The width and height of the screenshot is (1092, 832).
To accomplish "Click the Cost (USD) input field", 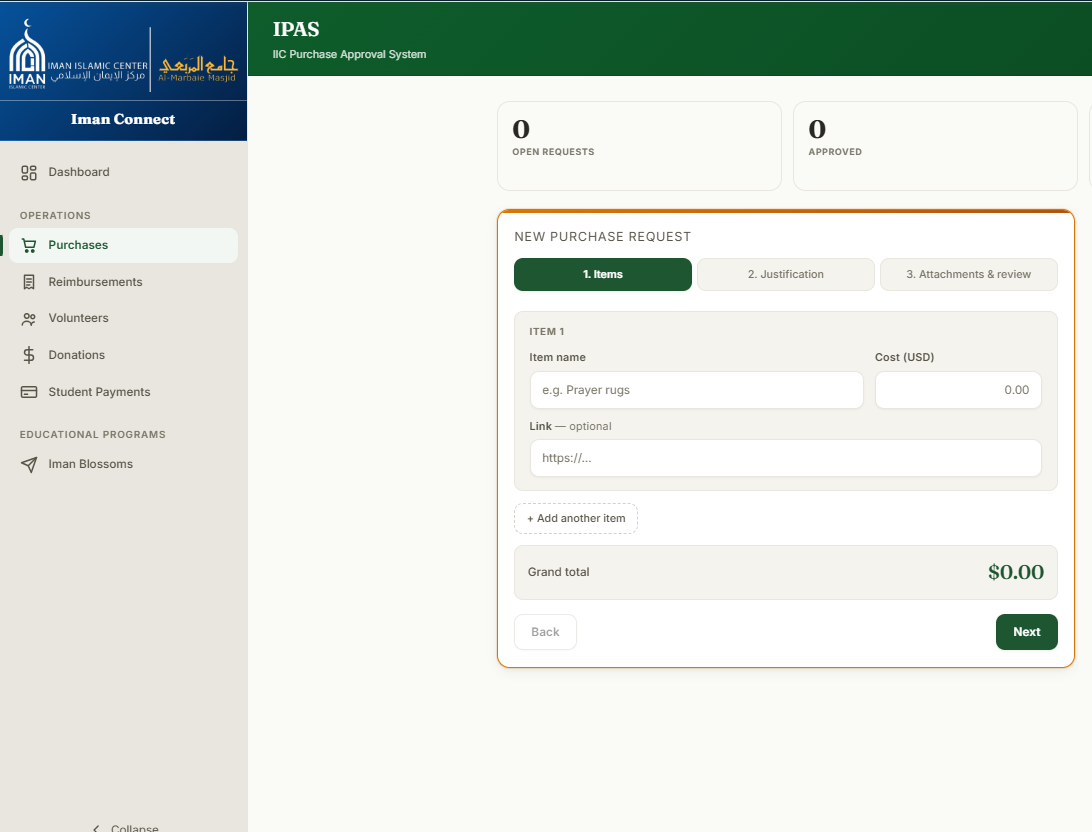I will [958, 390].
